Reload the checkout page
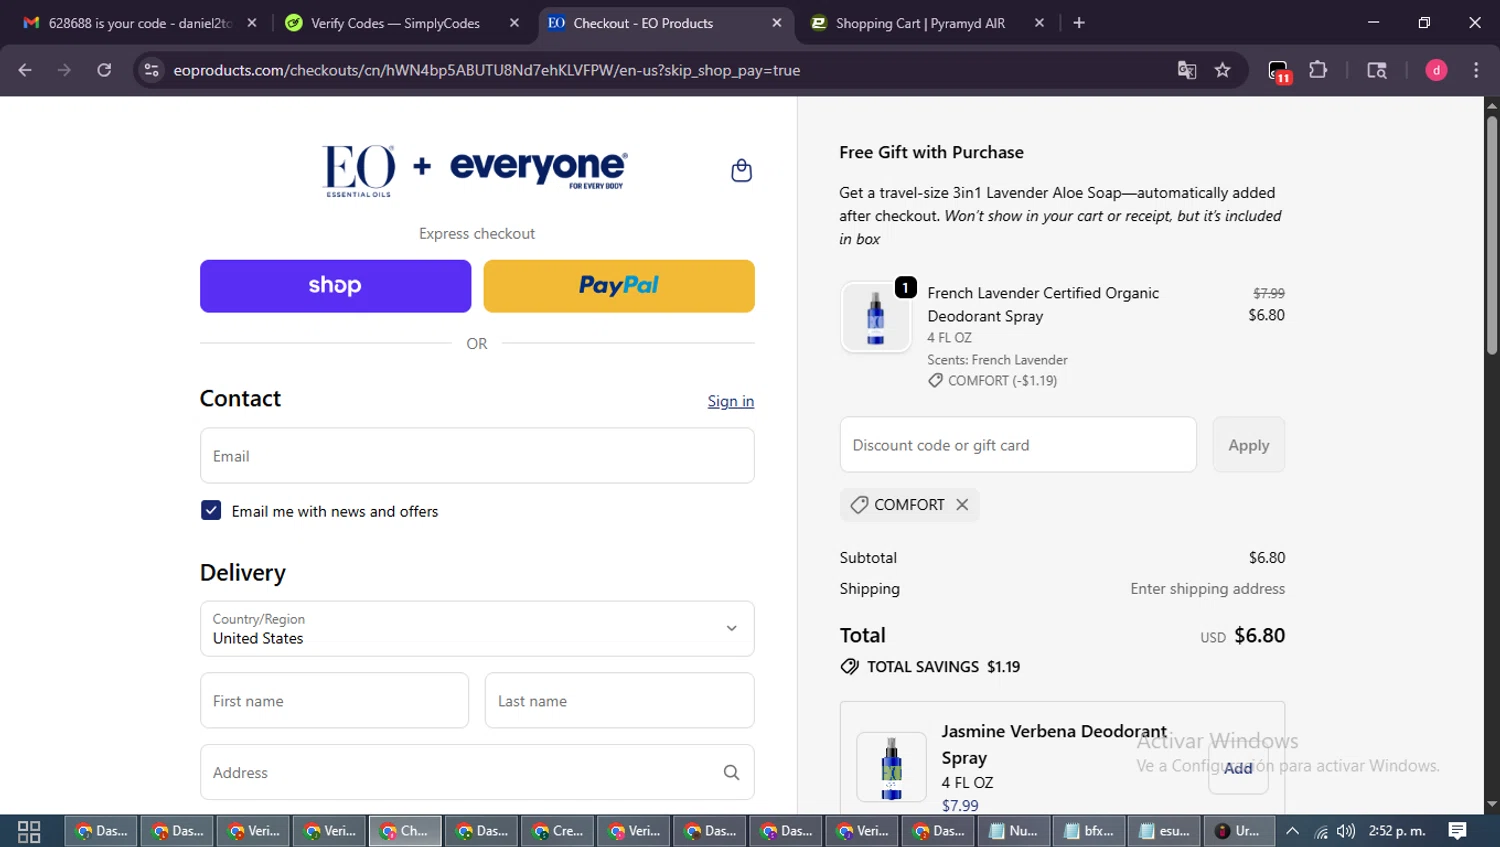The image size is (1500, 847). point(104,70)
